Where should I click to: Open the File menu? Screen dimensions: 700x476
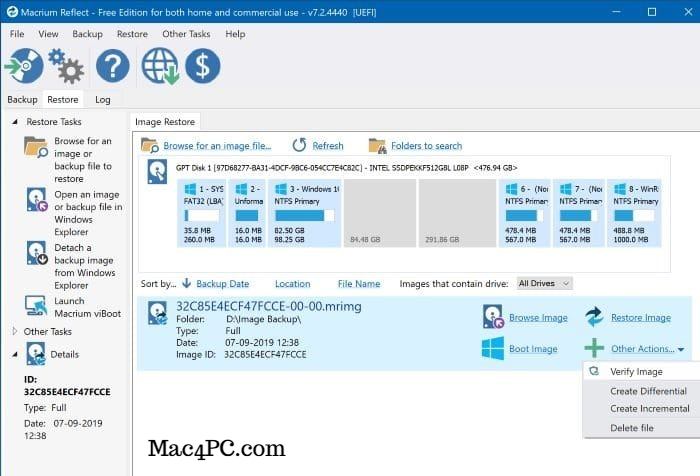click(17, 34)
